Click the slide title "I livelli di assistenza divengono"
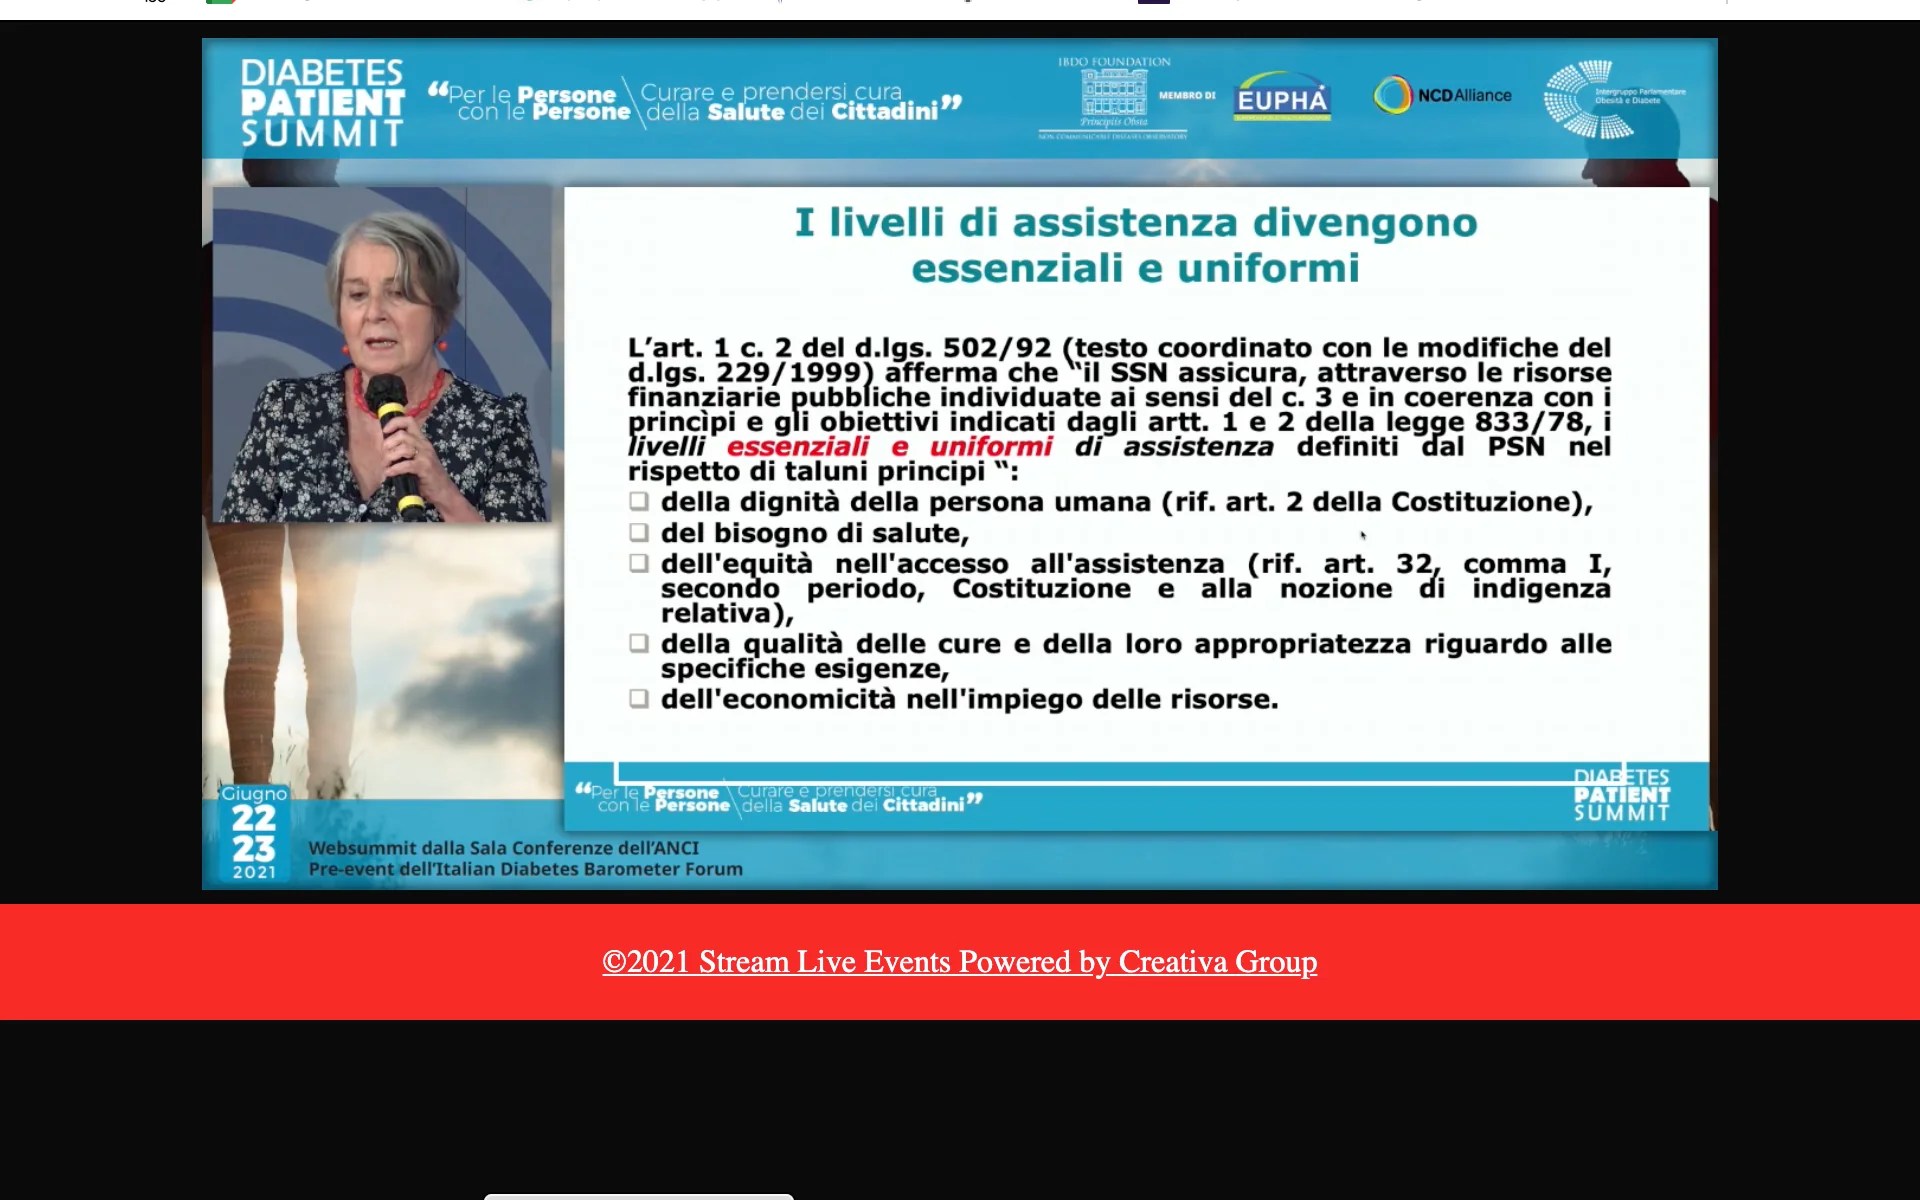This screenshot has width=1920, height=1200. coord(1136,222)
